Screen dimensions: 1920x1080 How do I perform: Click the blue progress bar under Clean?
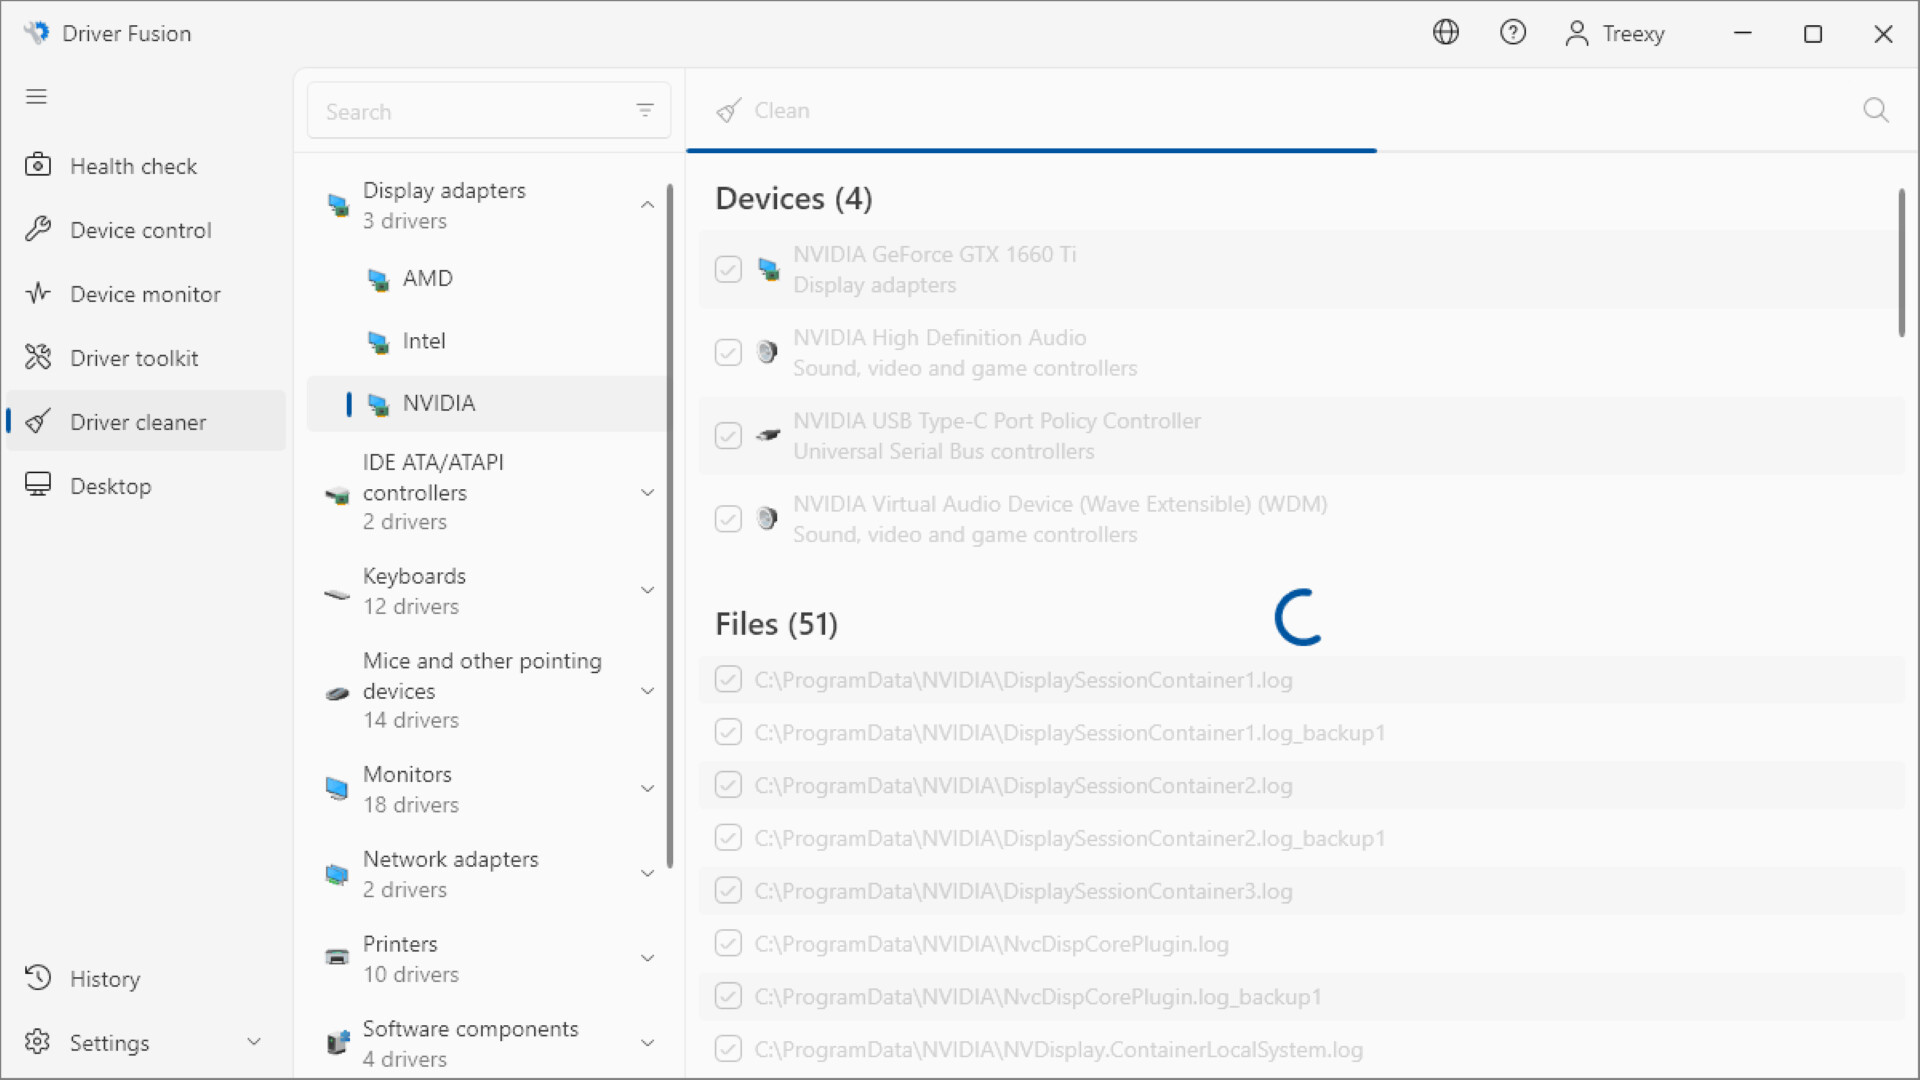click(x=1030, y=151)
